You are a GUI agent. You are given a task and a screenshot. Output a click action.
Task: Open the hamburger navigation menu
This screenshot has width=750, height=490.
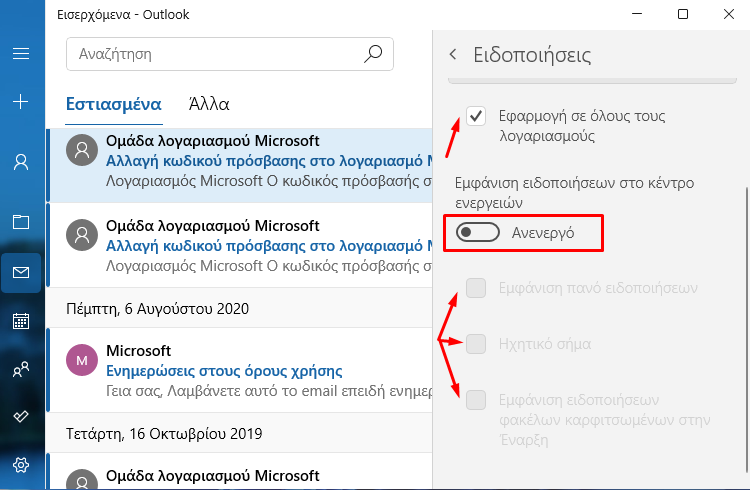point(21,53)
